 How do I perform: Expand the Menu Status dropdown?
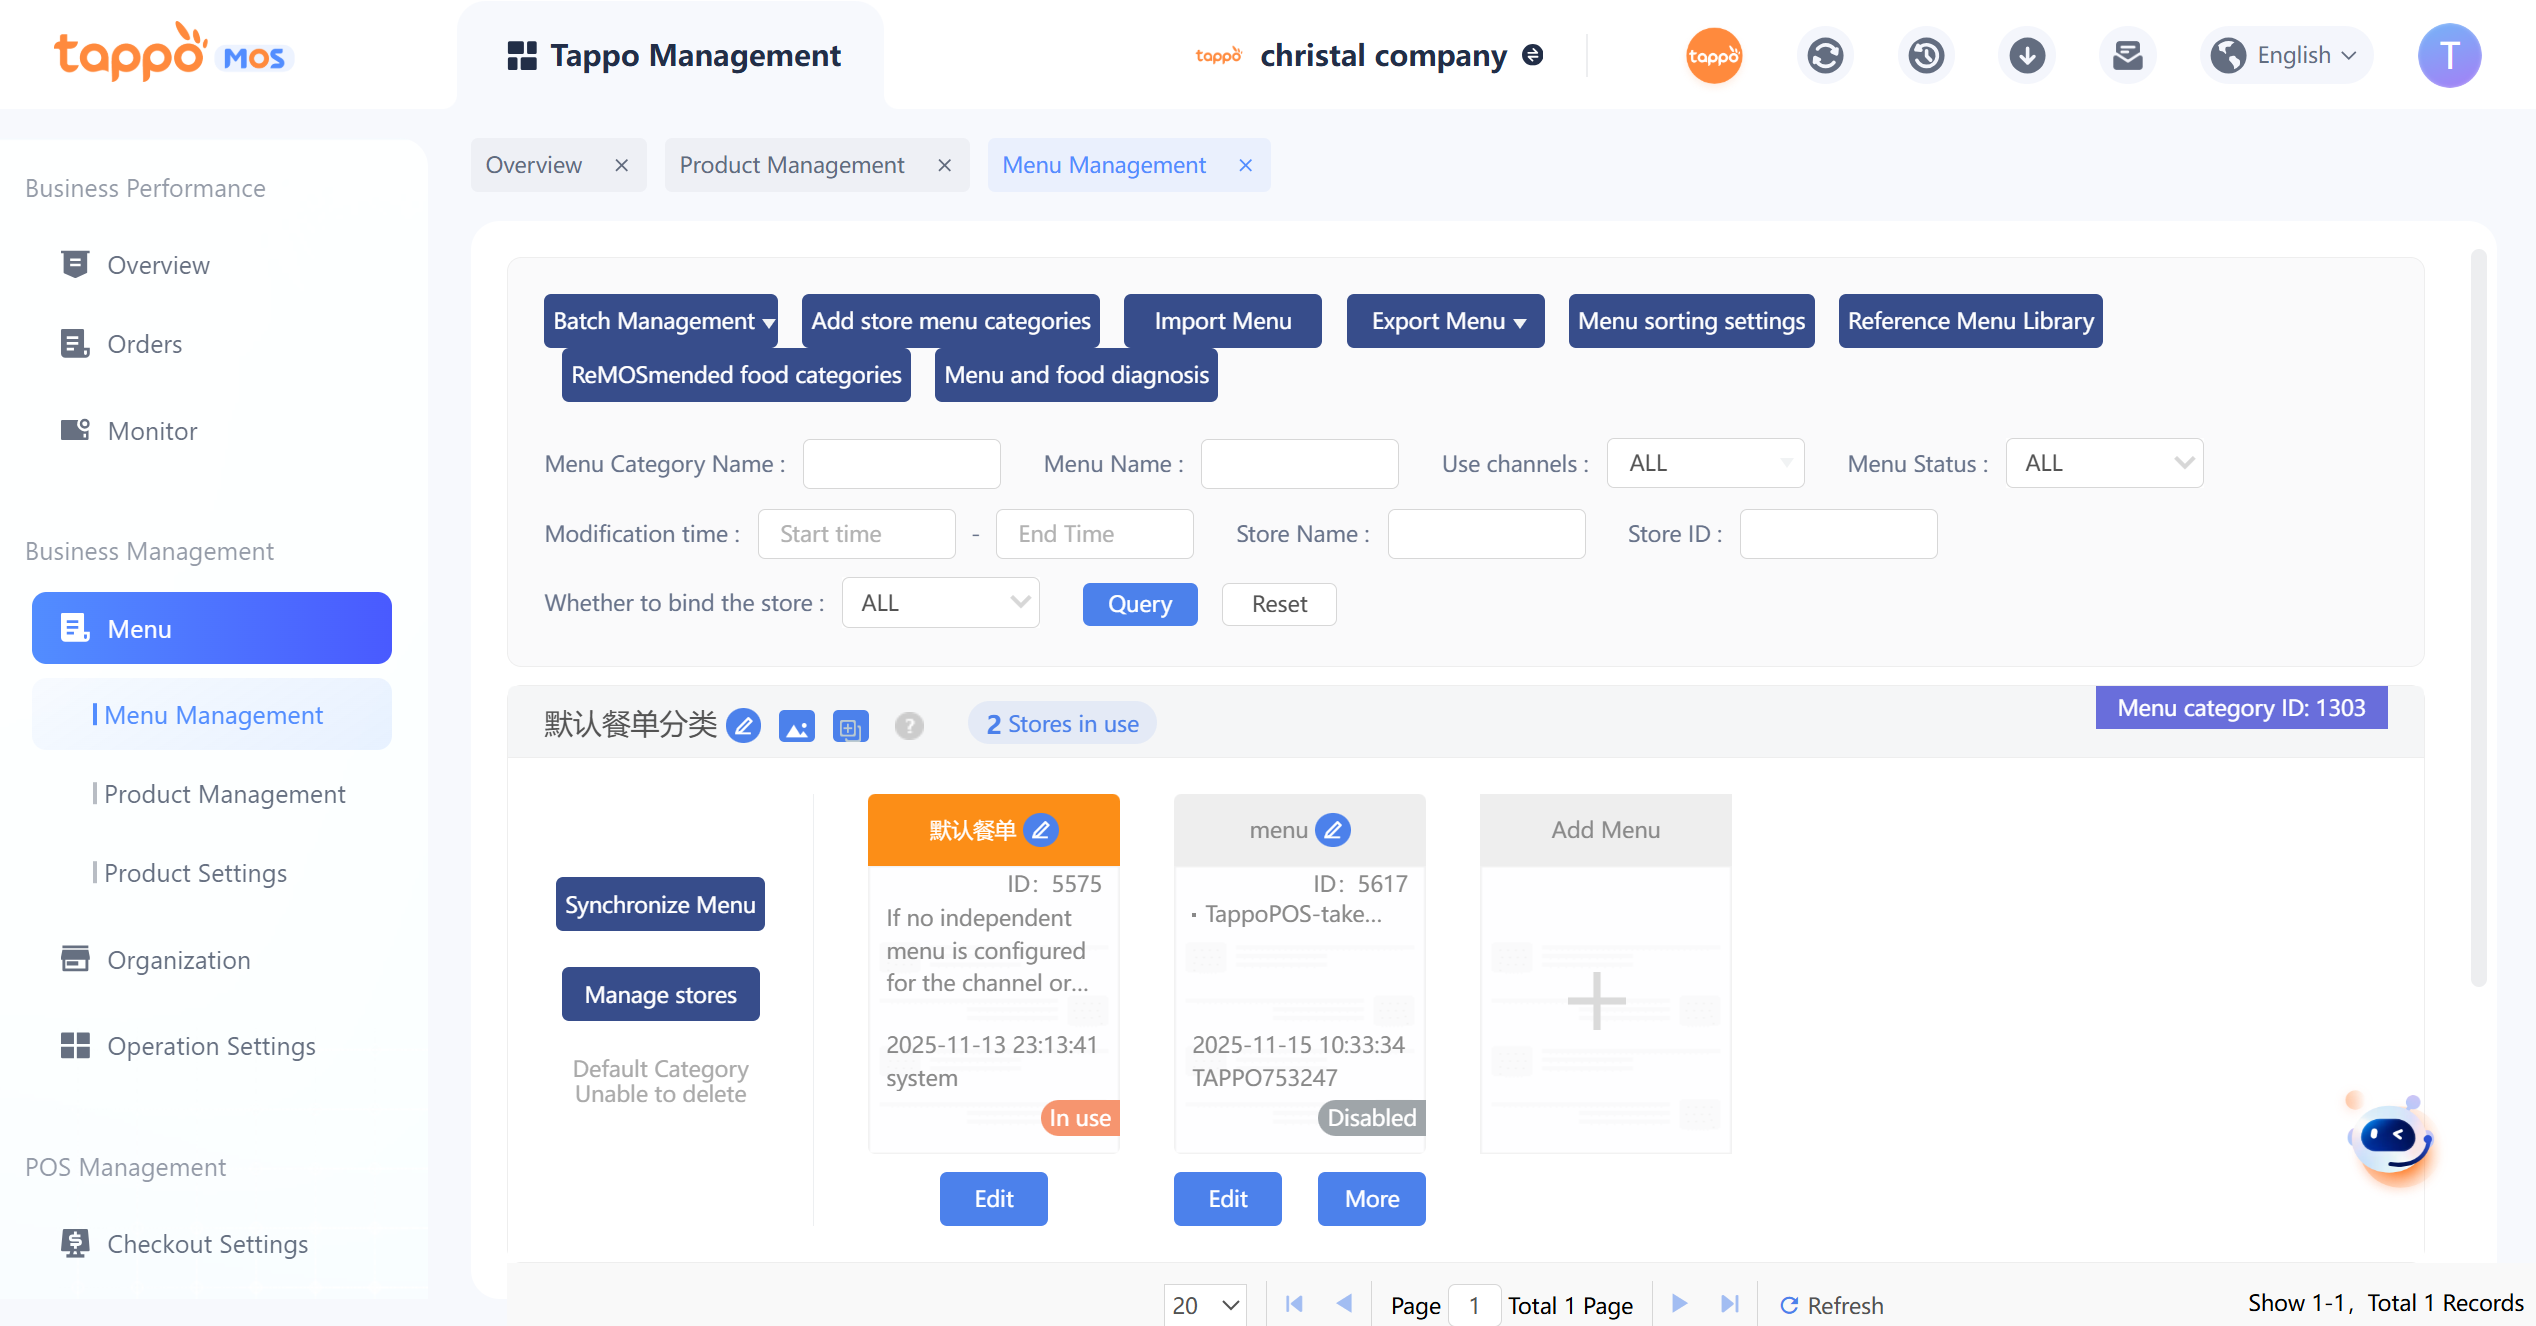click(x=2104, y=463)
